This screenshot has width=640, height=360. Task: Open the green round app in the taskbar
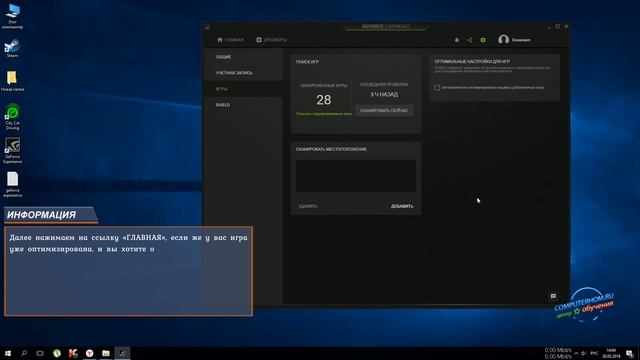click(x=57, y=353)
